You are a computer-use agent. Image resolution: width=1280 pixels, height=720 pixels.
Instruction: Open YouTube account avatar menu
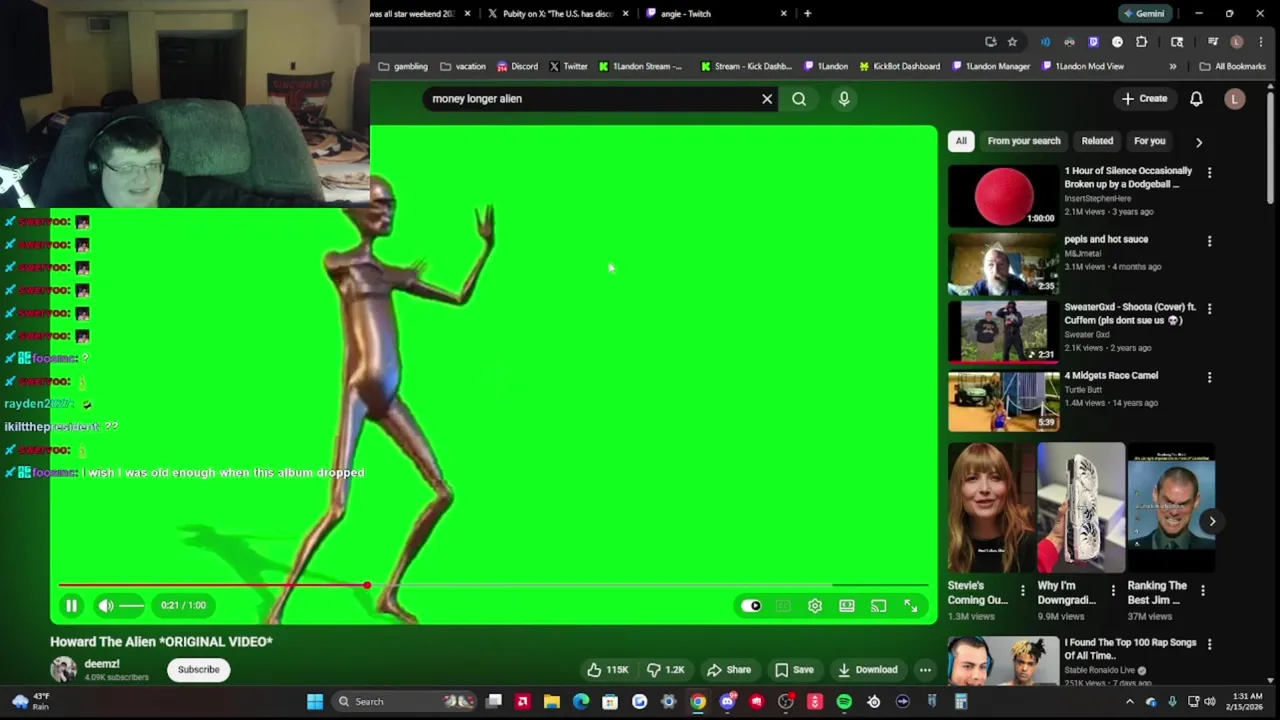tap(1235, 99)
